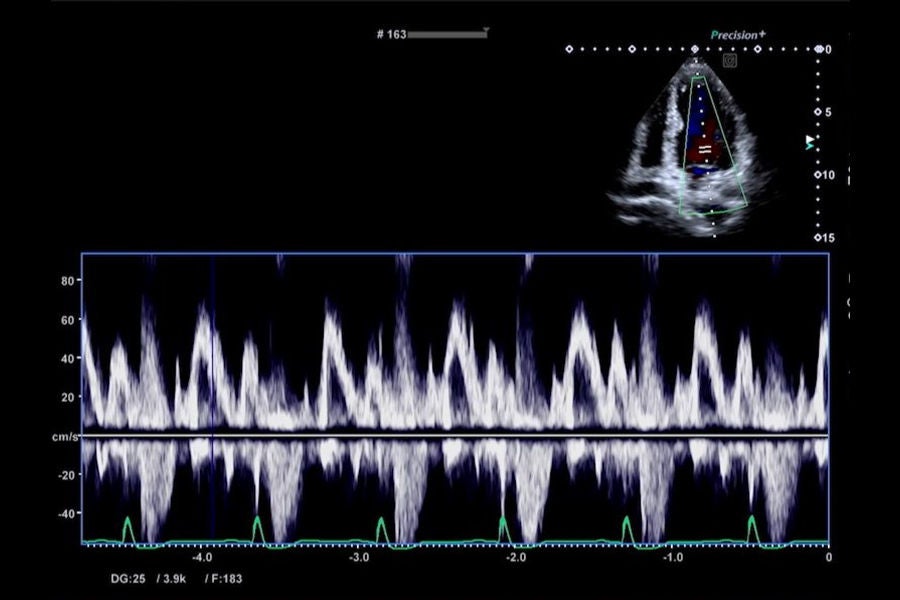Screen dimensions: 900x600
Task: Click the time axis label "-1.0"
Action: pos(672,558)
